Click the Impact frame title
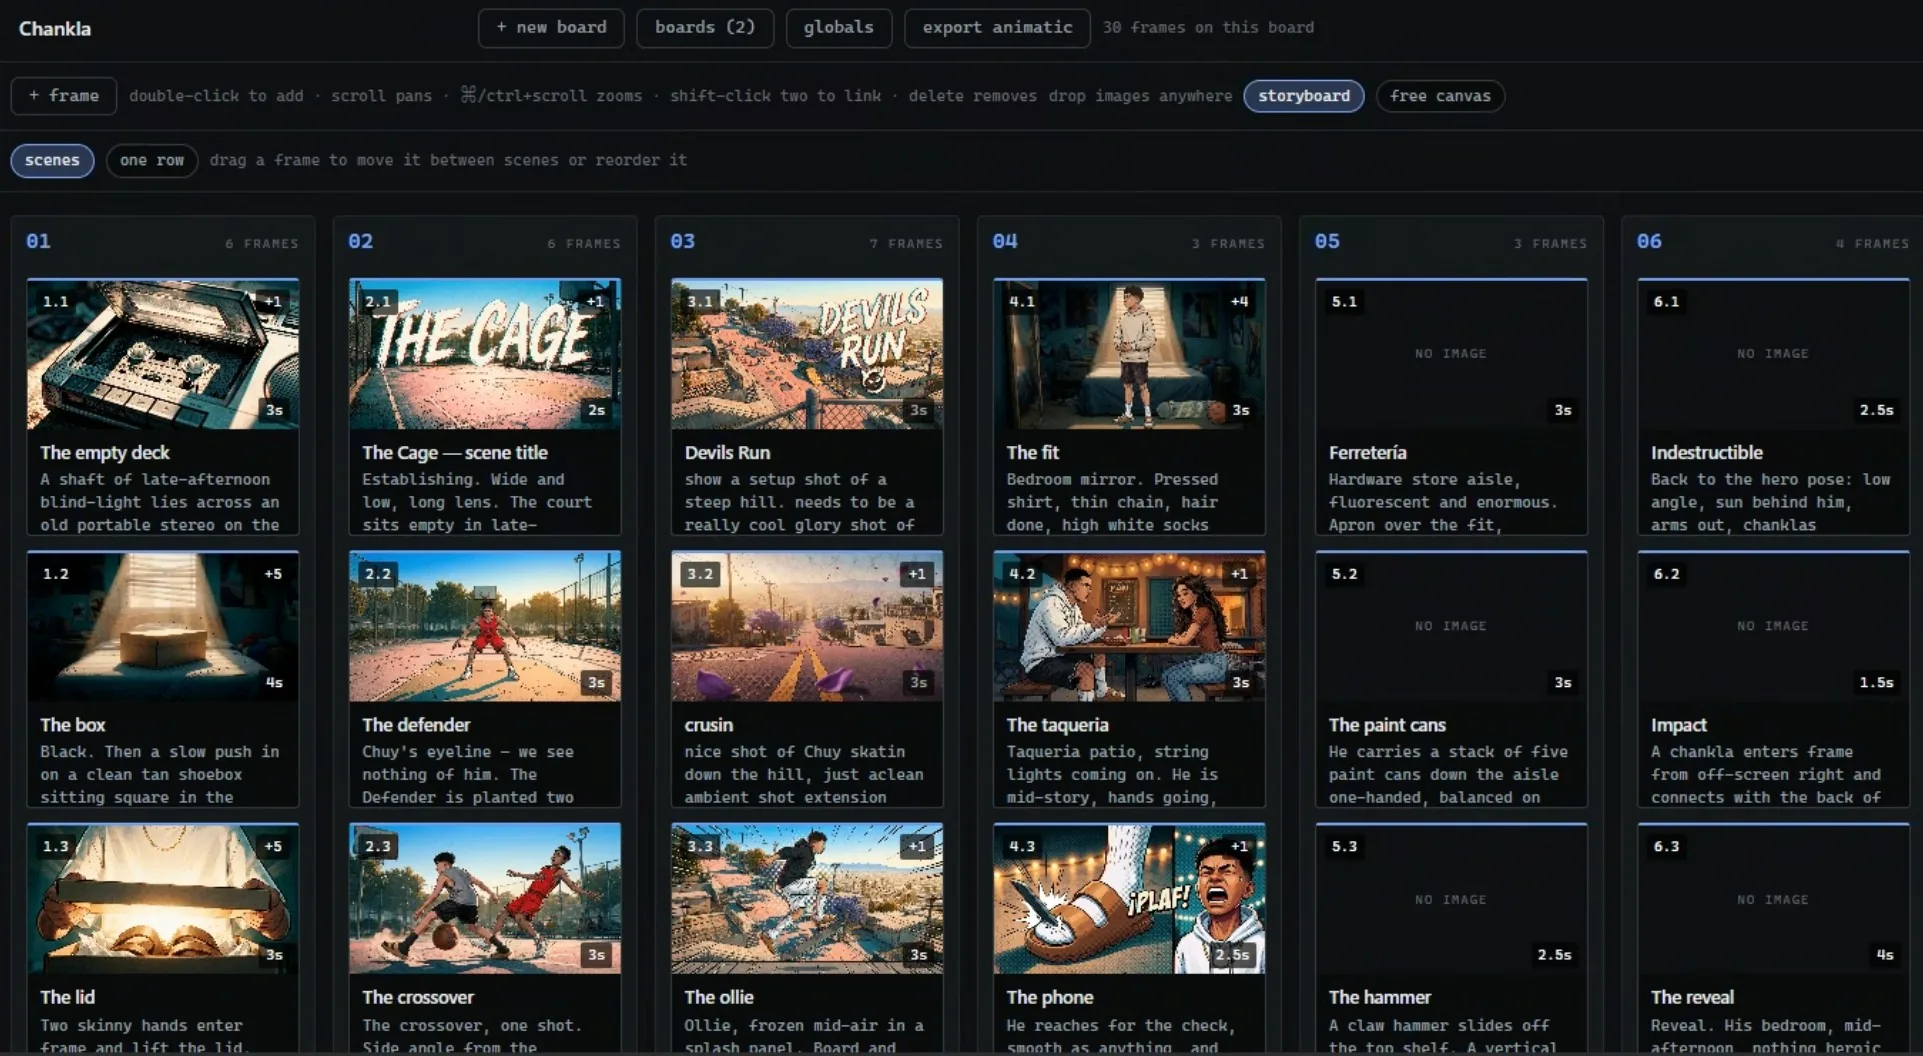This screenshot has width=1923, height=1056. 1678,725
